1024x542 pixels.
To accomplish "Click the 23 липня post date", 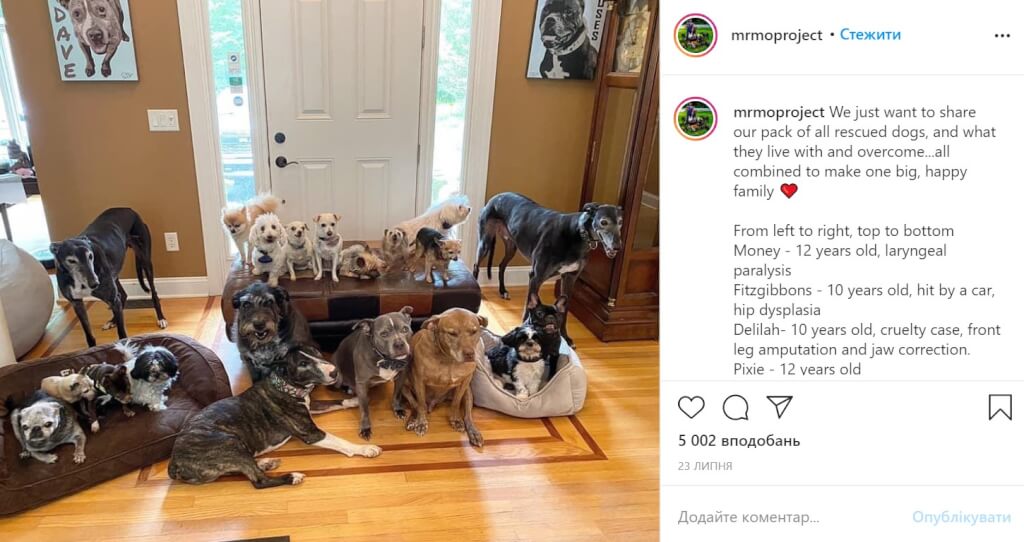I will [x=705, y=466].
